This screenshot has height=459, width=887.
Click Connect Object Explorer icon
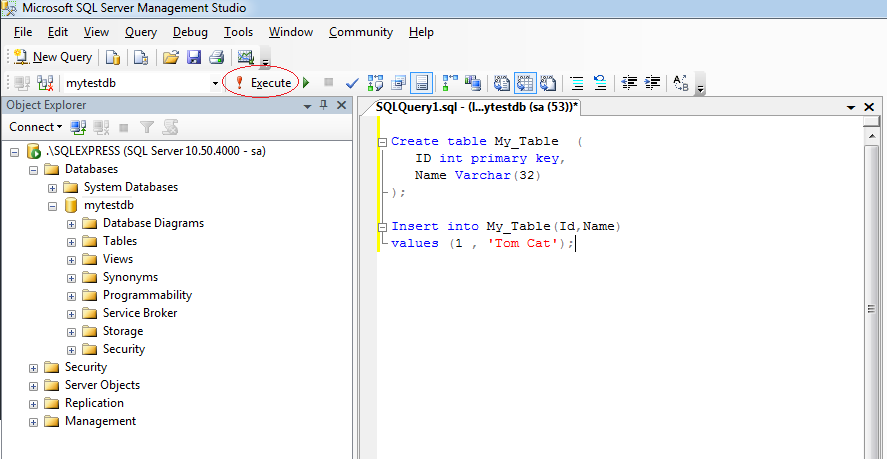[78, 127]
